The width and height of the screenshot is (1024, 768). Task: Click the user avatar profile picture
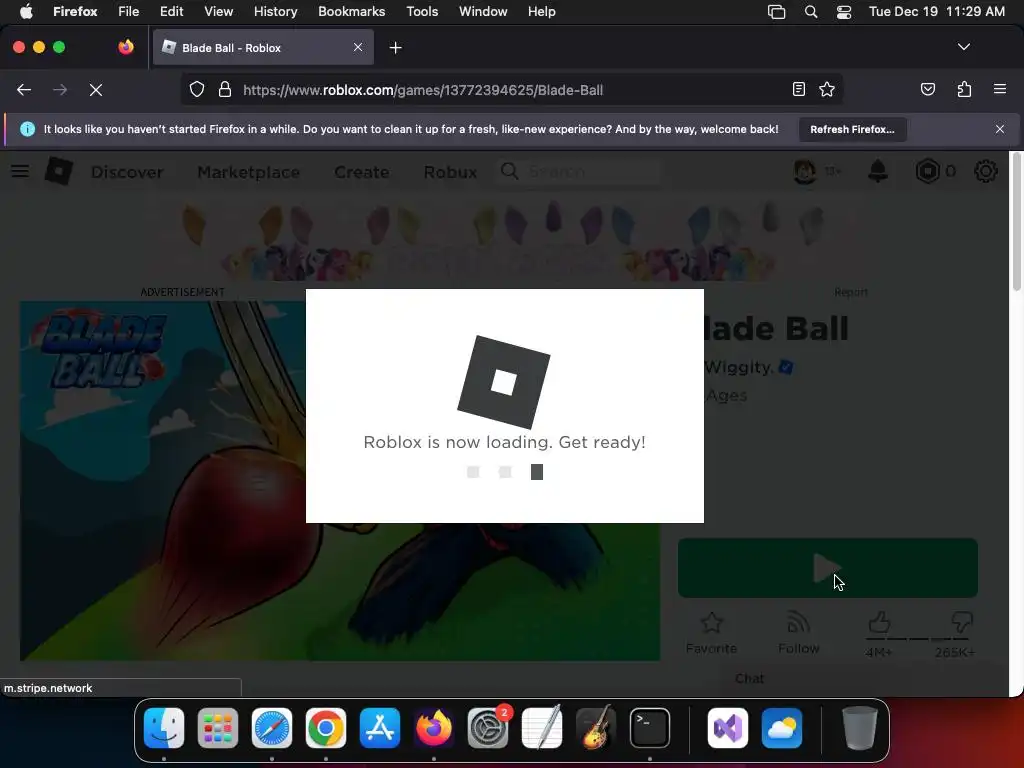click(805, 171)
